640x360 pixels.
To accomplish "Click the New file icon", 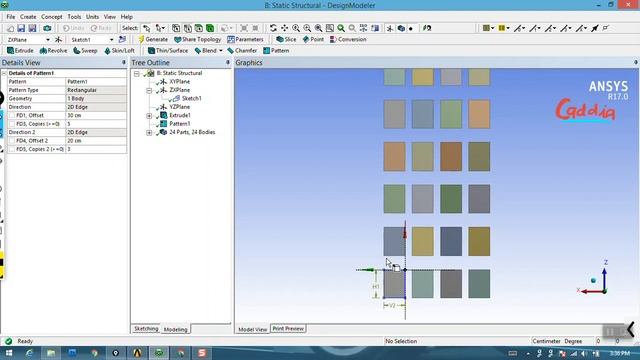I will 11,28.
